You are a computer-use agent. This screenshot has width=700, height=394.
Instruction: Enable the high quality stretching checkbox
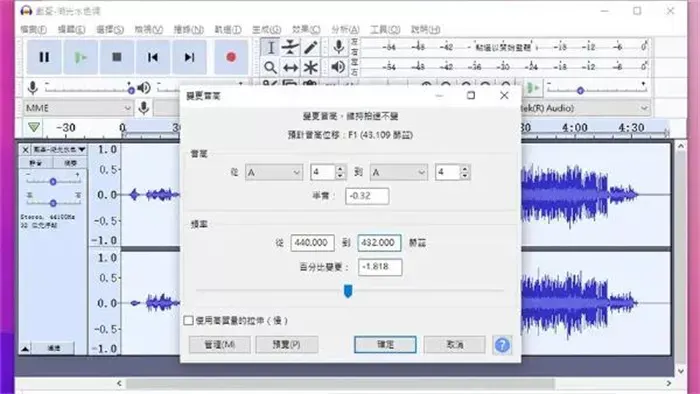tap(188, 320)
